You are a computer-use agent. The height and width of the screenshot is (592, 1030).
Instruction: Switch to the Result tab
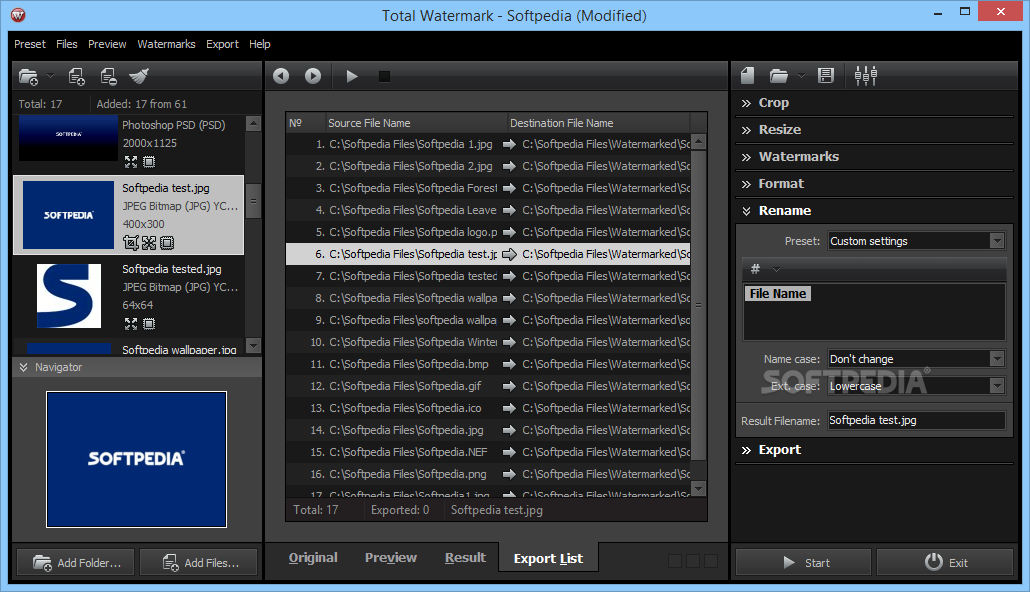pyautogui.click(x=465, y=558)
